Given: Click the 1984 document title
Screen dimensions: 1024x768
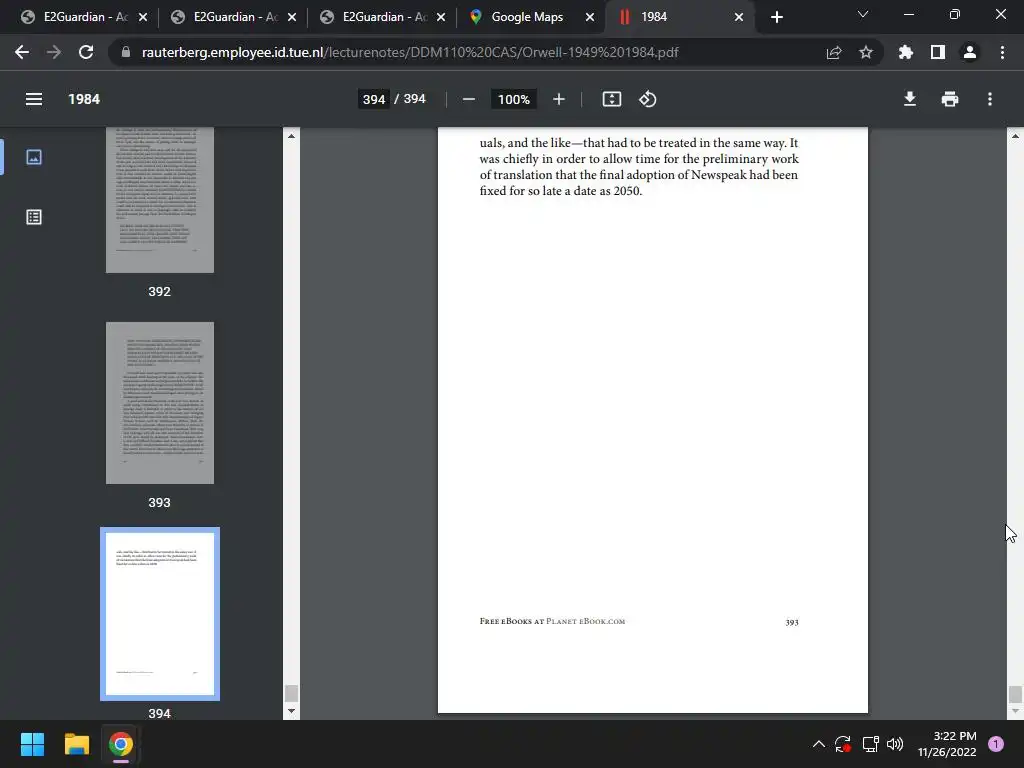Looking at the screenshot, I should tap(84, 99).
